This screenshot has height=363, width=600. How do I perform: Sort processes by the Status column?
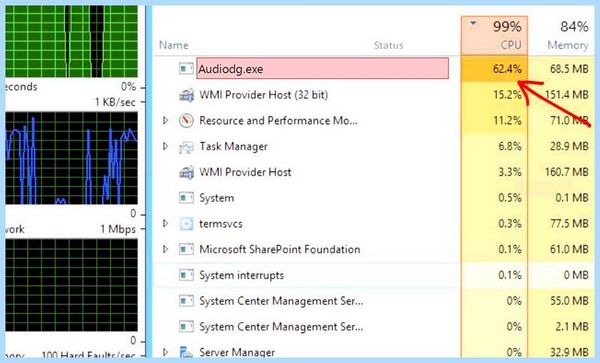[388, 46]
